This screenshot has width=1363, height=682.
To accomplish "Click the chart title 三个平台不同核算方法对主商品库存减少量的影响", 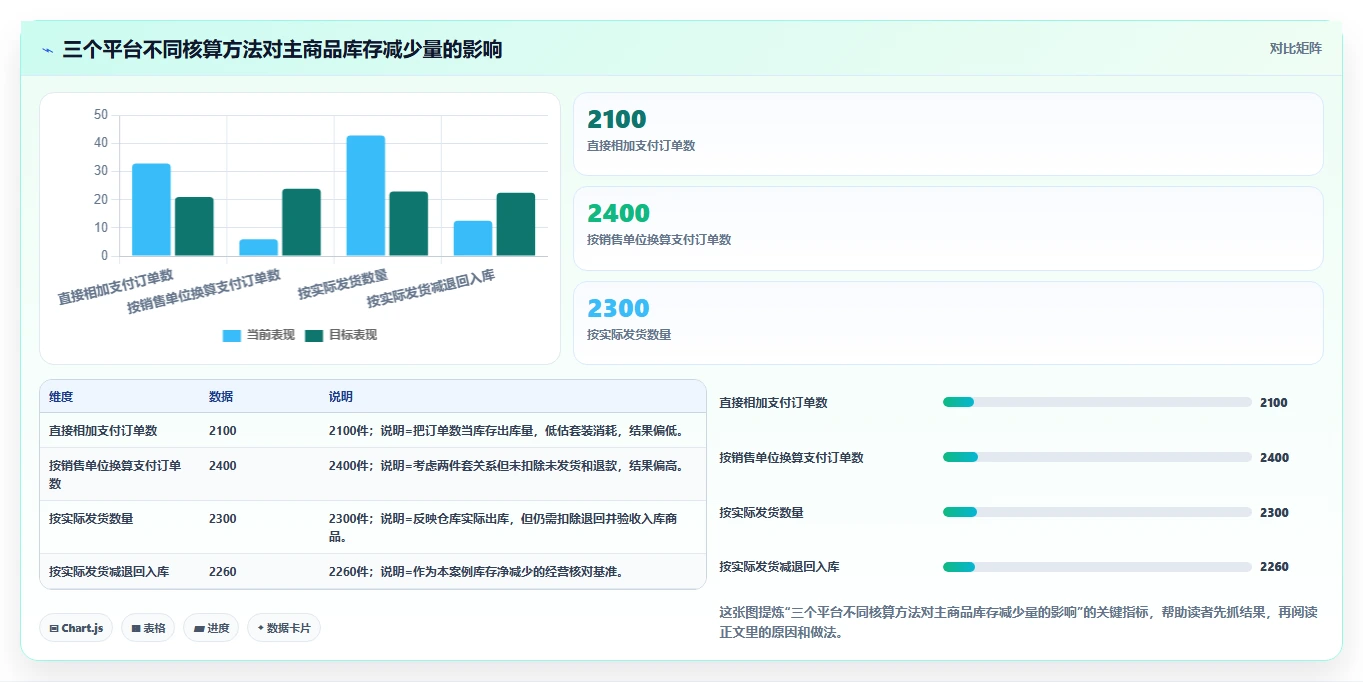I will coord(282,49).
